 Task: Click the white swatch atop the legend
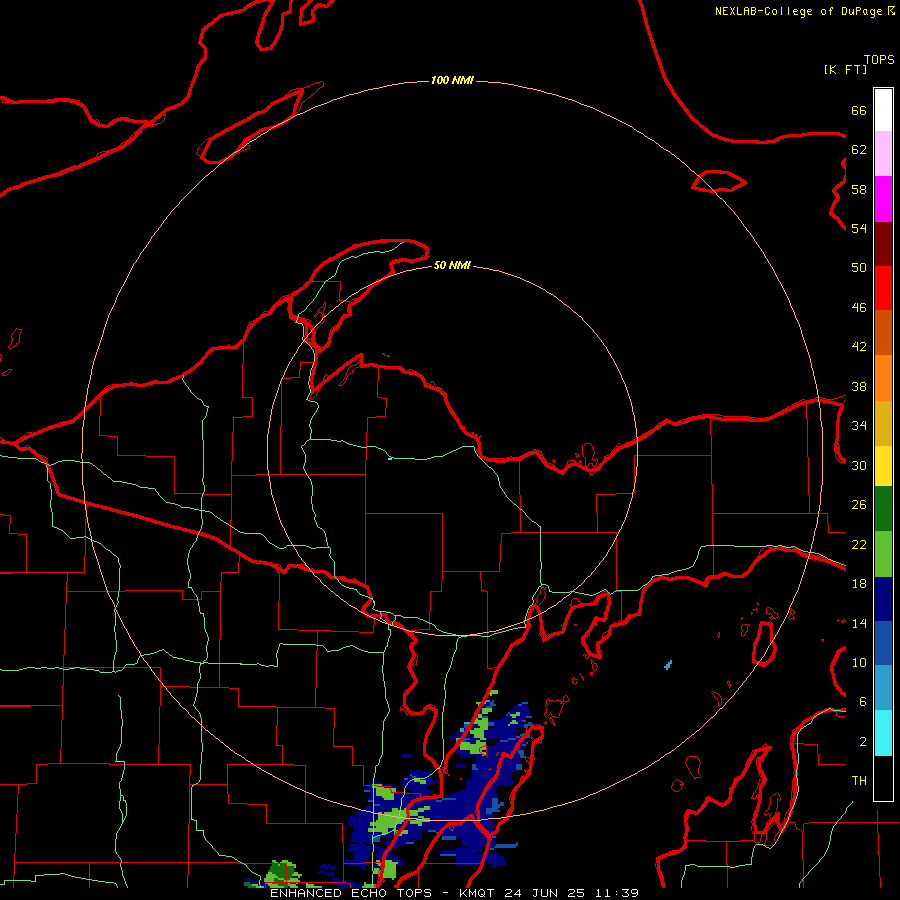(x=883, y=110)
